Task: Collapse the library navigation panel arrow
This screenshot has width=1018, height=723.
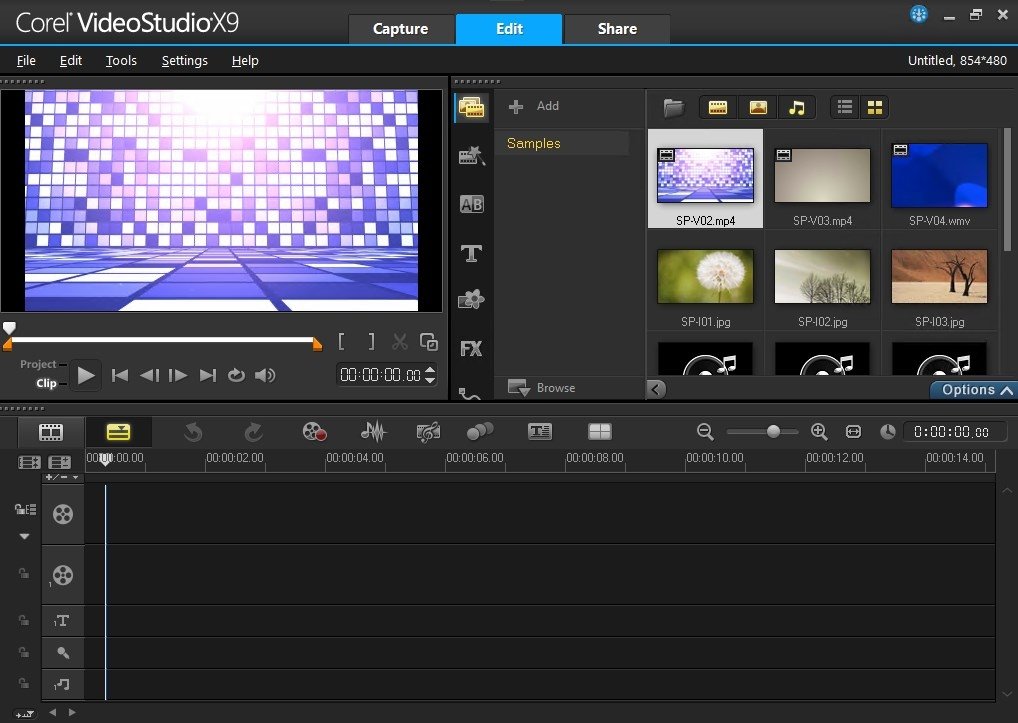Action: [x=656, y=389]
